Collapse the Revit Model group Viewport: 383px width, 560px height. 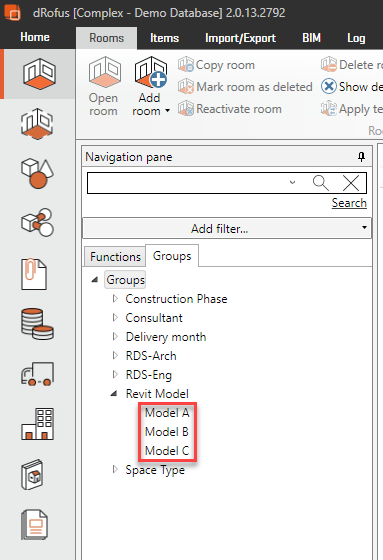(x=114, y=394)
